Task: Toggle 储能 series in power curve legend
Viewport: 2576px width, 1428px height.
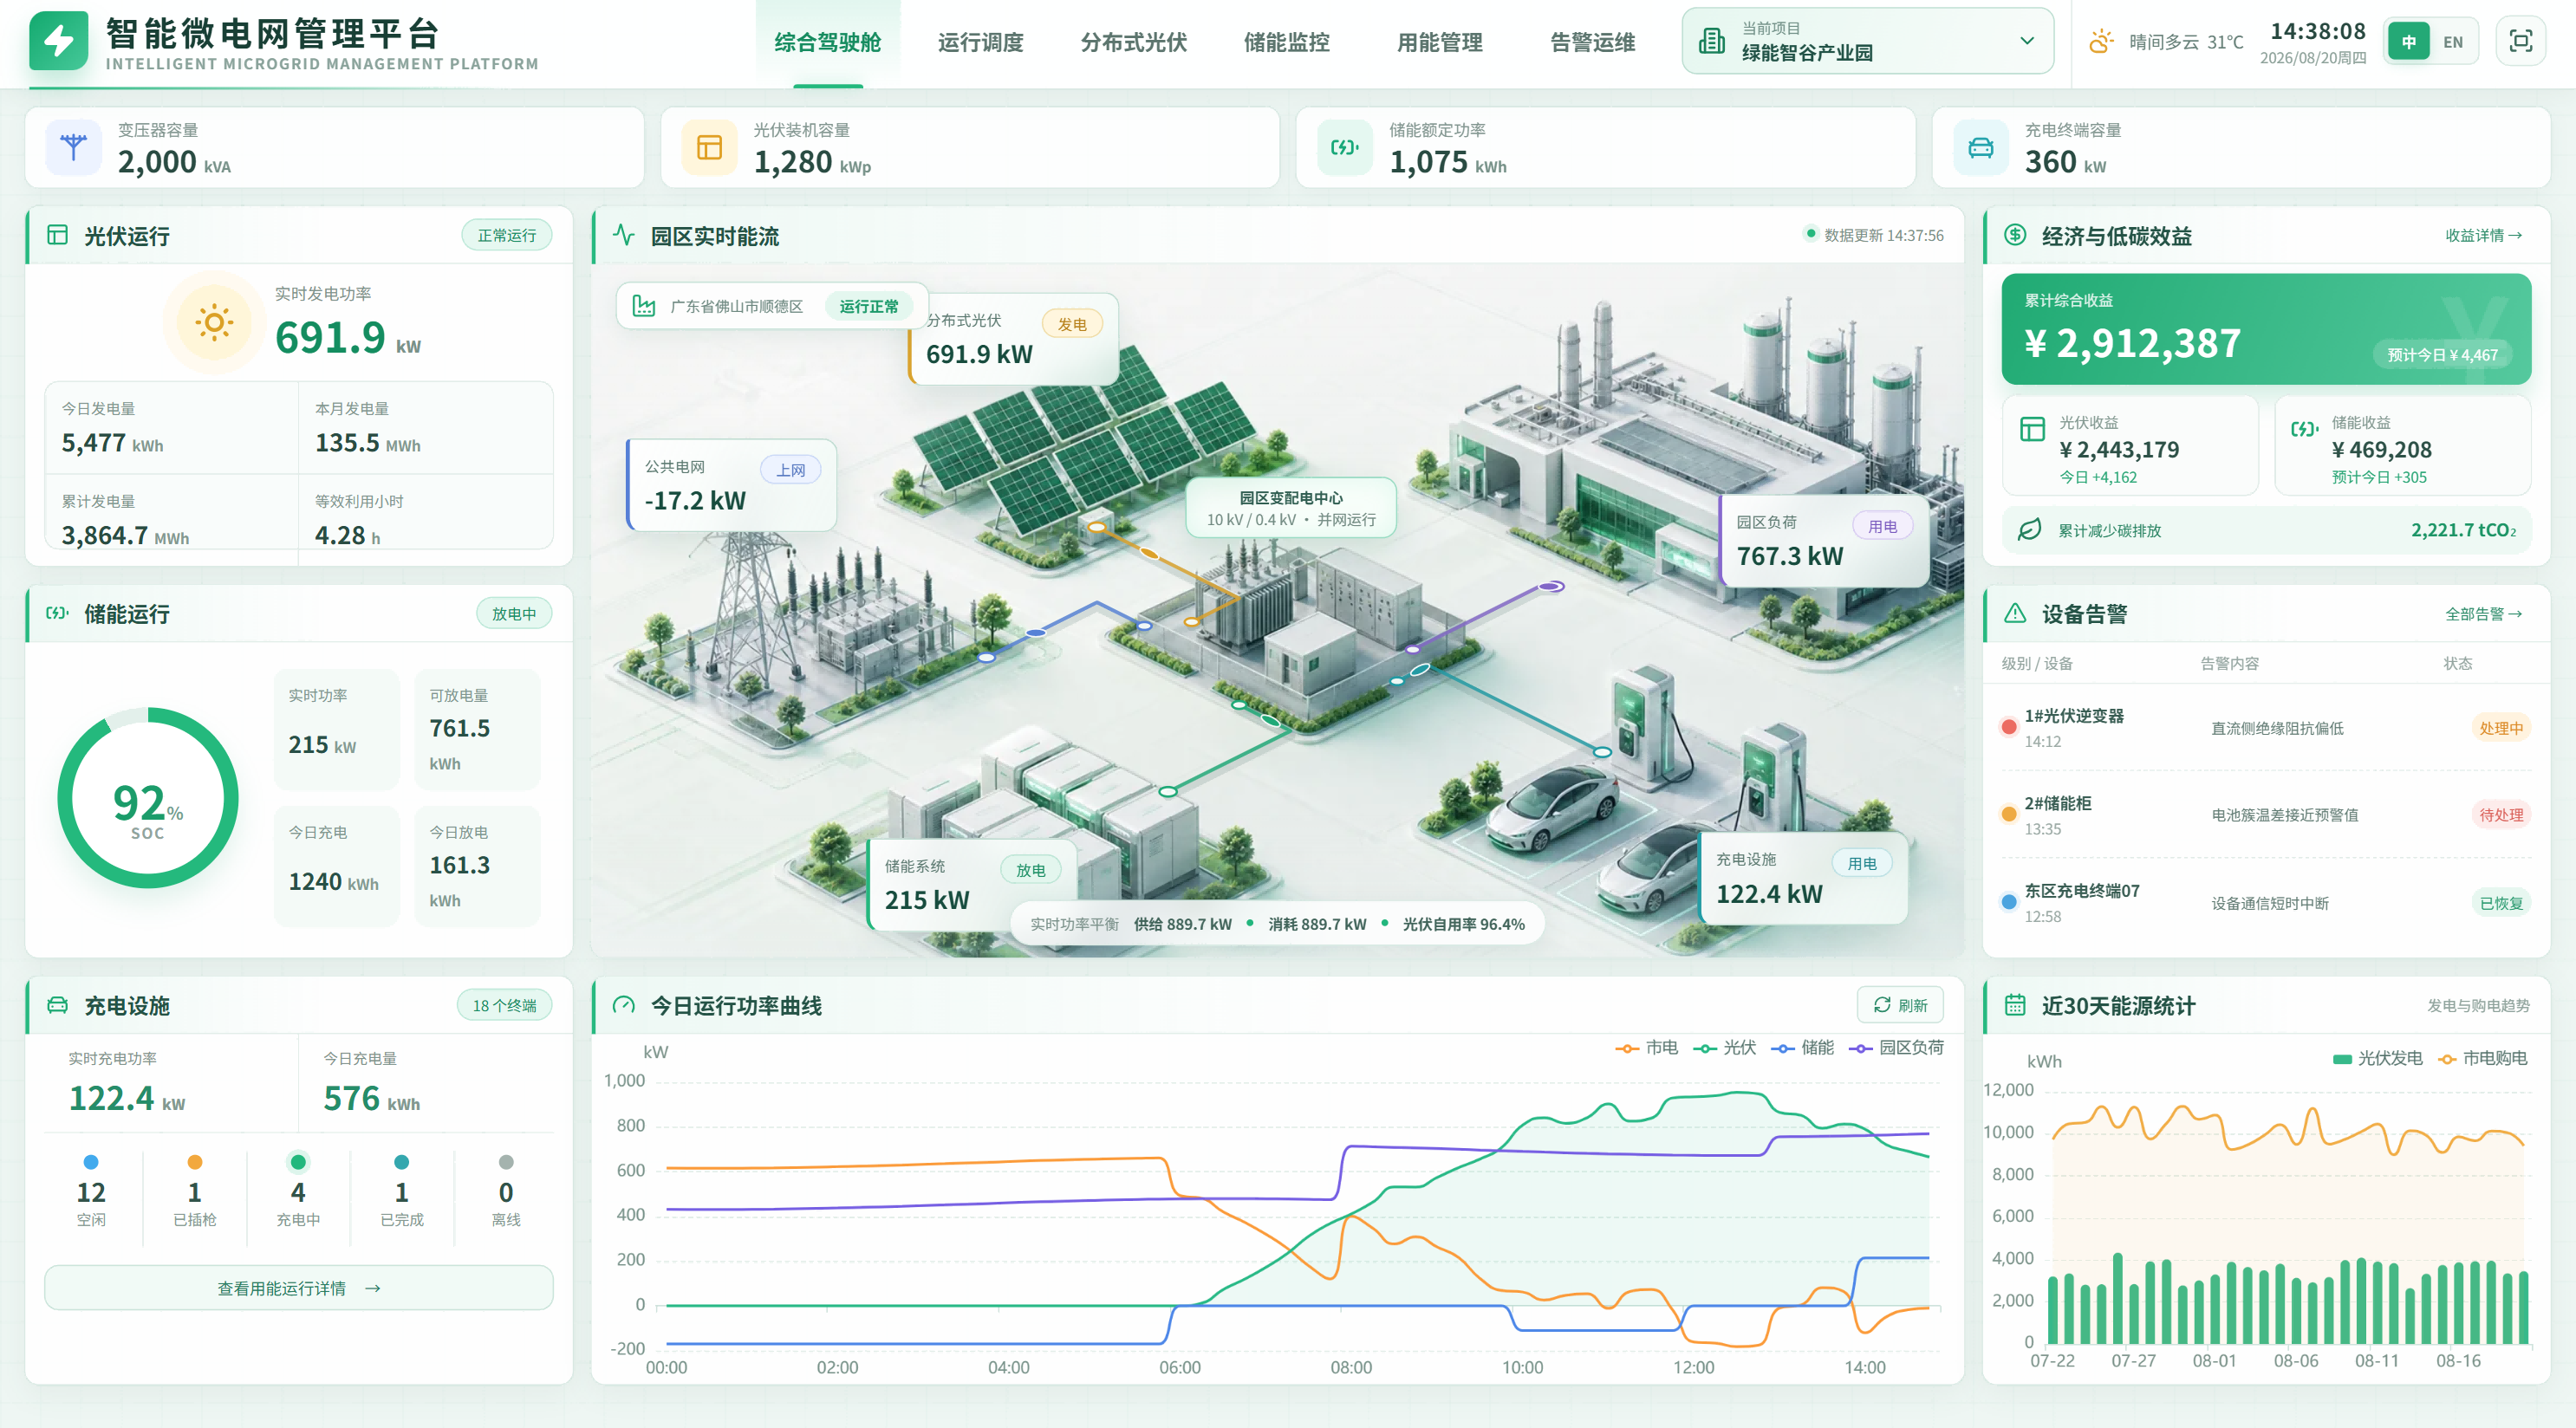Action: (1802, 1047)
